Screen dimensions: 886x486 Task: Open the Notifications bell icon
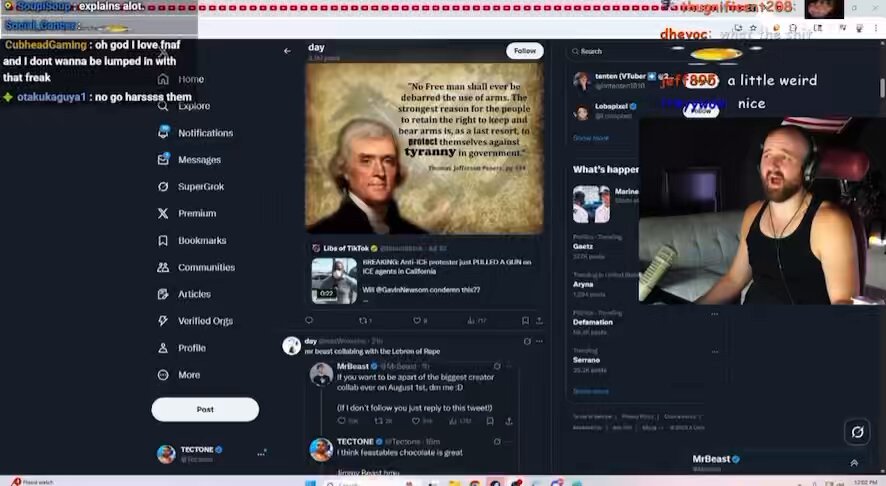coord(163,132)
